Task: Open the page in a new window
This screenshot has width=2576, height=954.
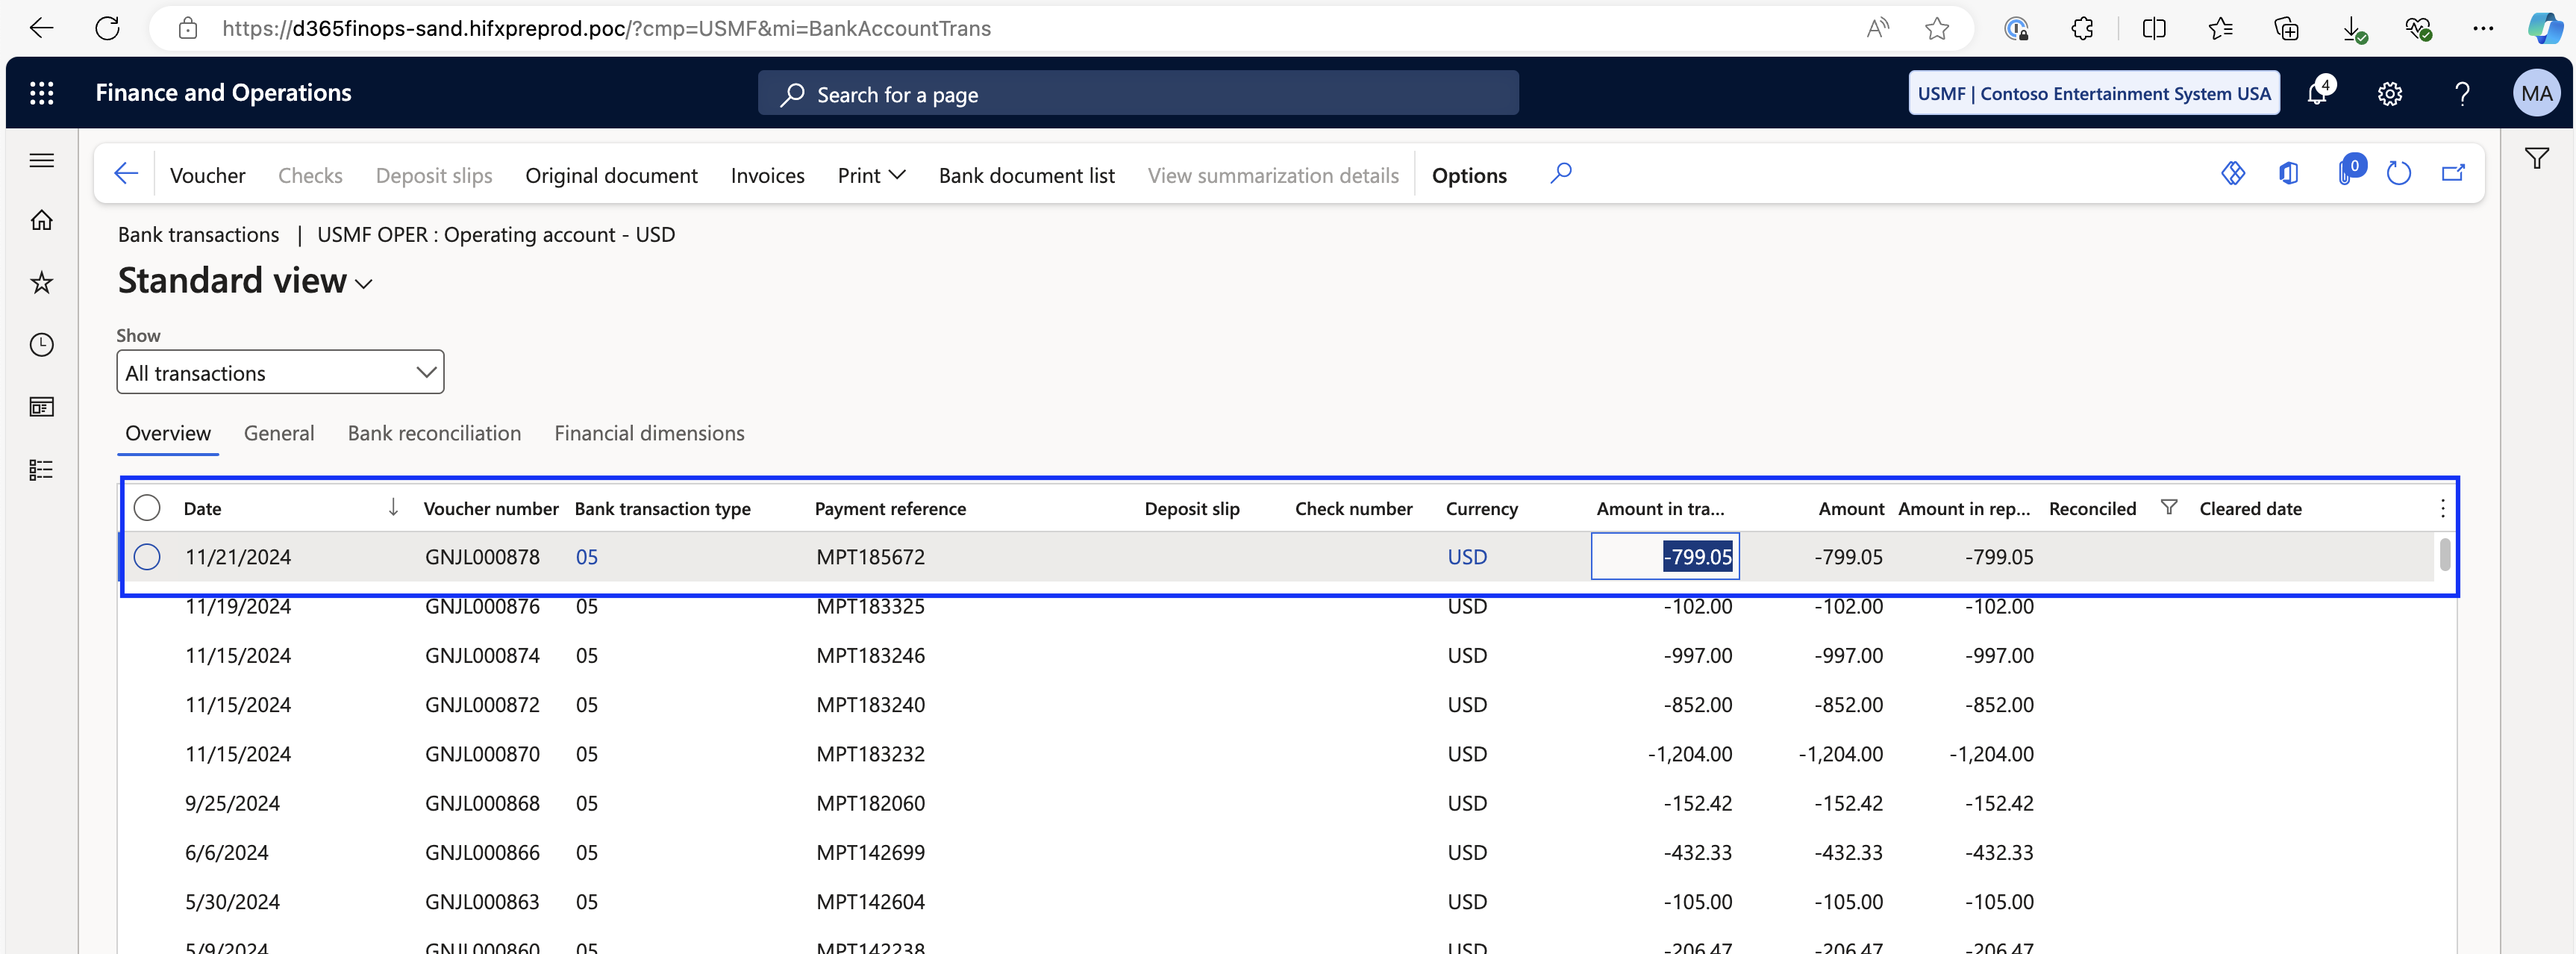Action: 2454,173
